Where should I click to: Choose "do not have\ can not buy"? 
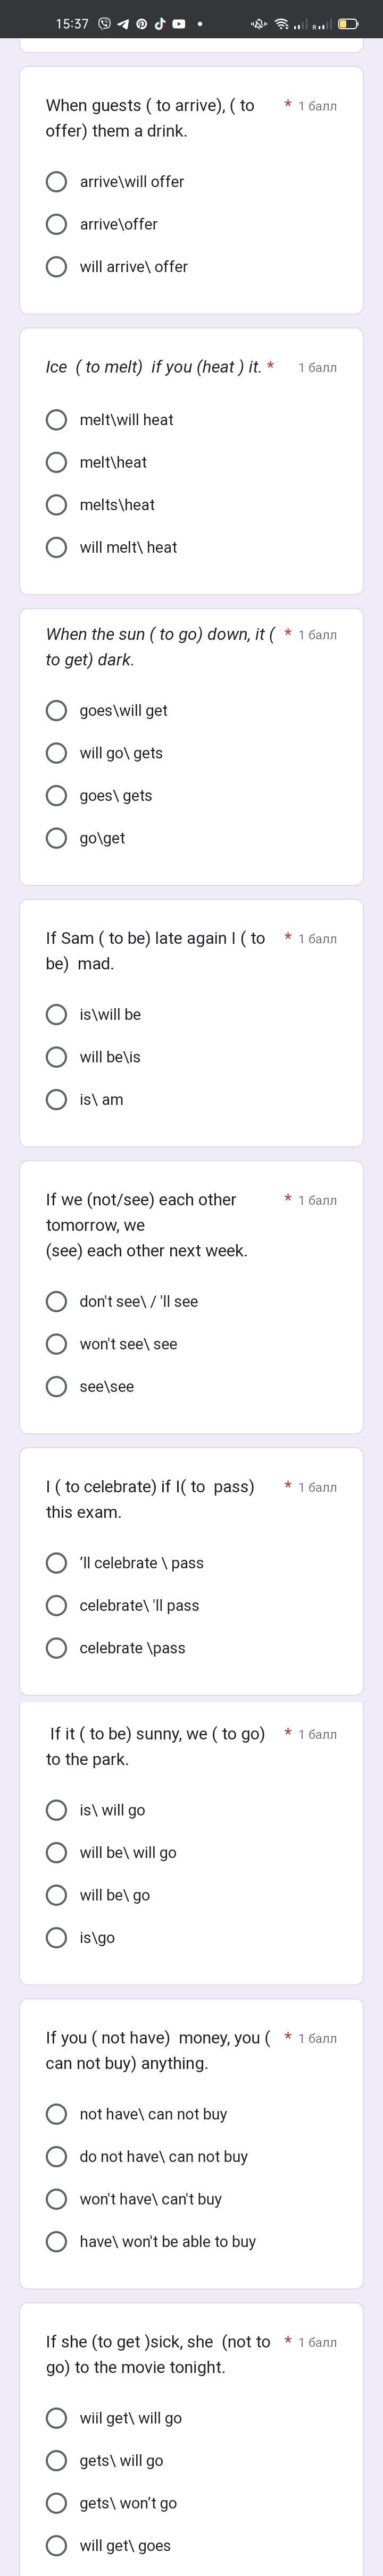(57, 2157)
